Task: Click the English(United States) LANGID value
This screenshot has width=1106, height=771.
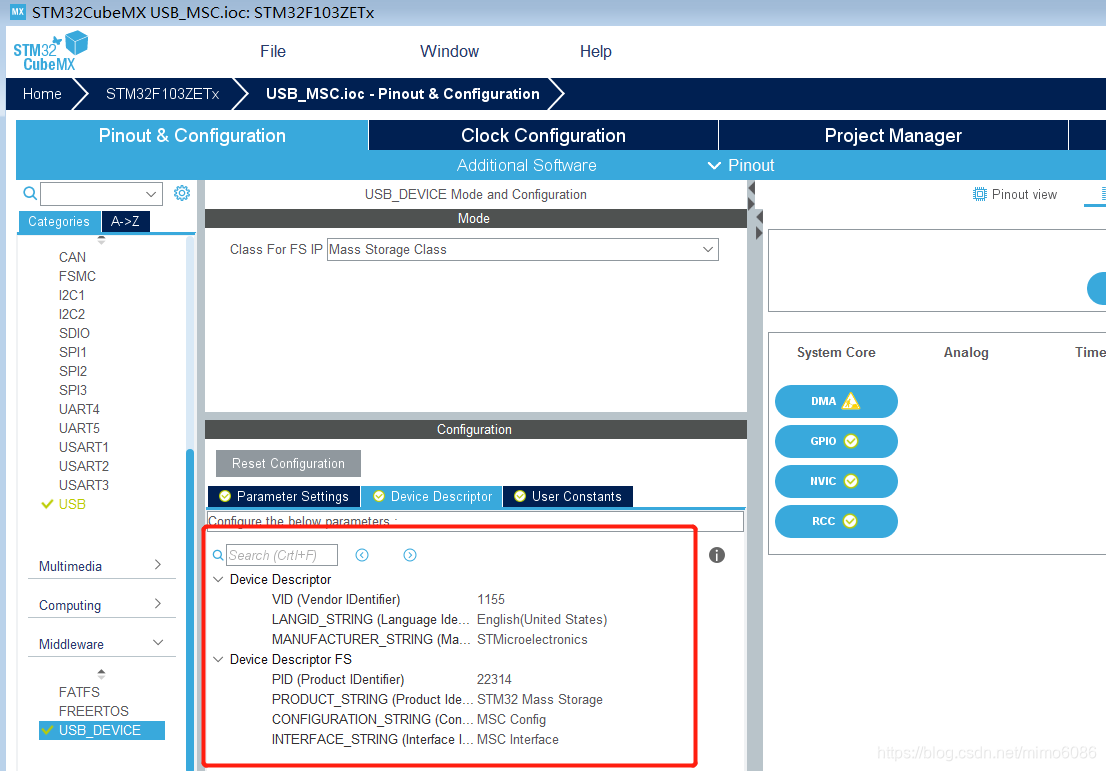Action: pos(542,619)
